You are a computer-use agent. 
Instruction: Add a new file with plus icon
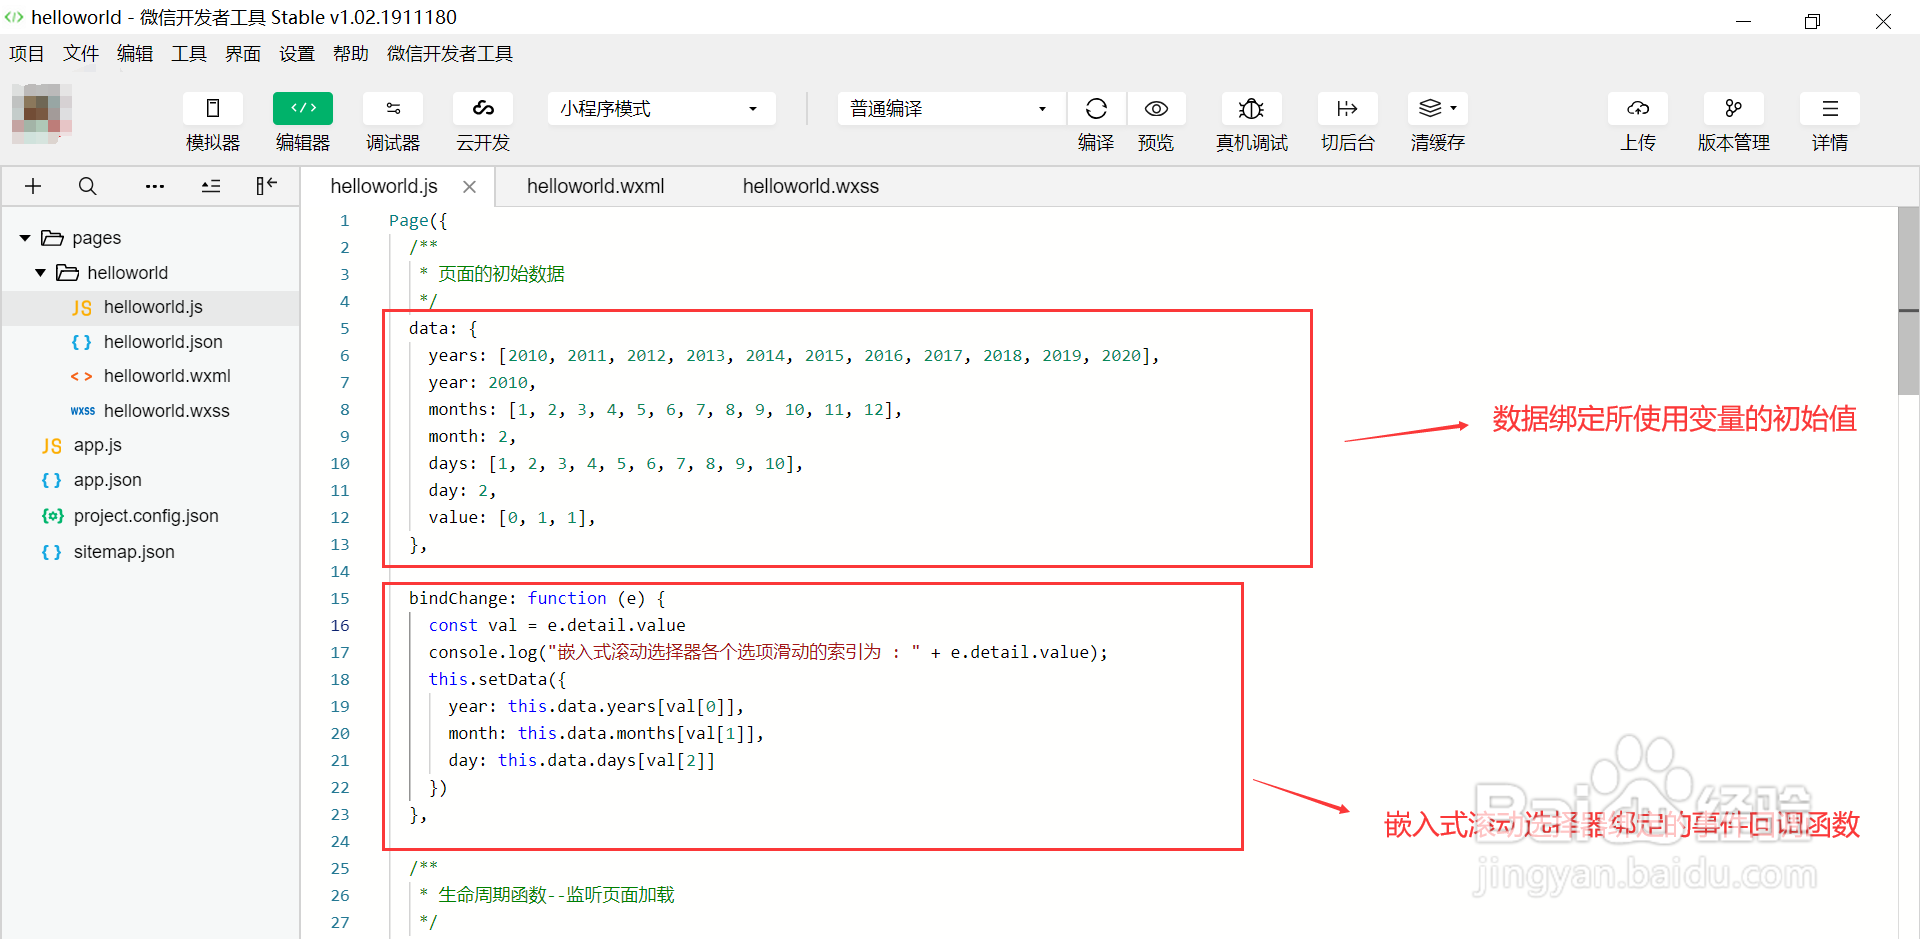[33, 186]
